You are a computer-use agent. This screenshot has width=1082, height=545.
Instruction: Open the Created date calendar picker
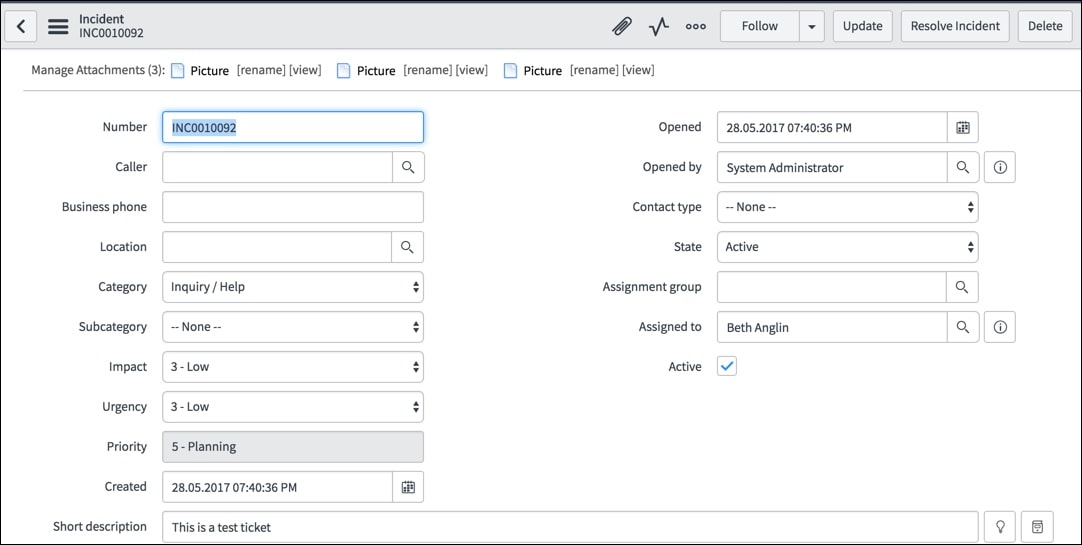(x=408, y=487)
